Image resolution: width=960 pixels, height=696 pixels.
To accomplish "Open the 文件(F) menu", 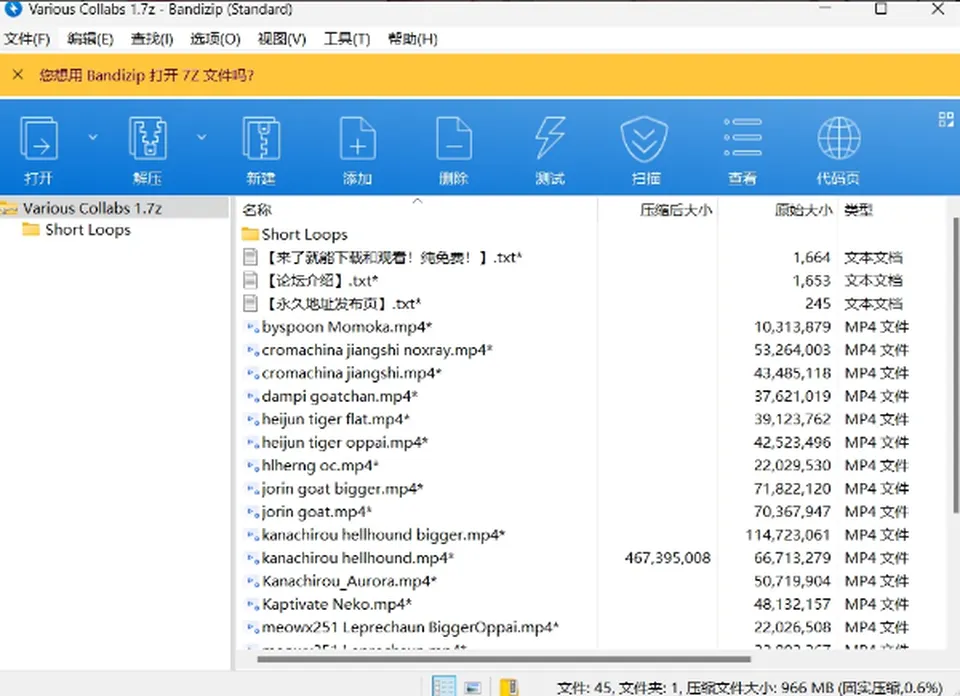I will (27, 39).
